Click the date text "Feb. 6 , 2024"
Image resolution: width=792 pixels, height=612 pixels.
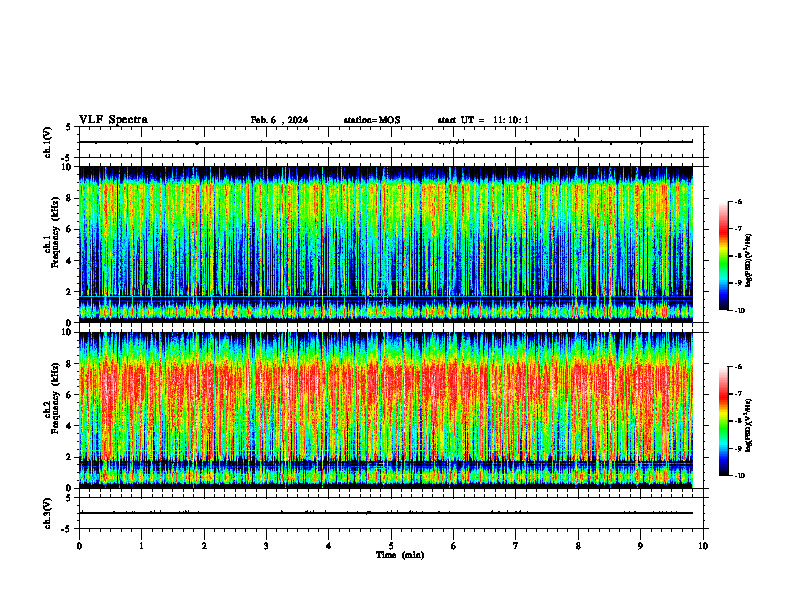(x=279, y=120)
